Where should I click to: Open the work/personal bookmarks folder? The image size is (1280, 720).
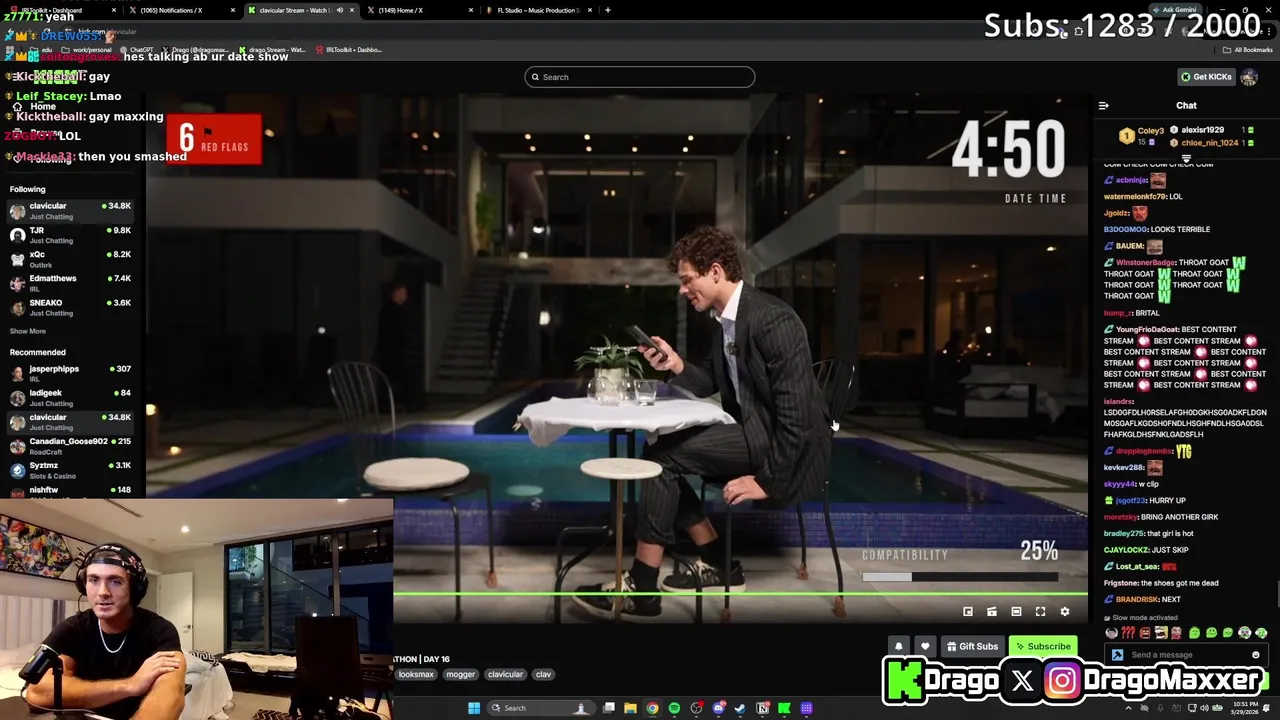tap(87, 49)
